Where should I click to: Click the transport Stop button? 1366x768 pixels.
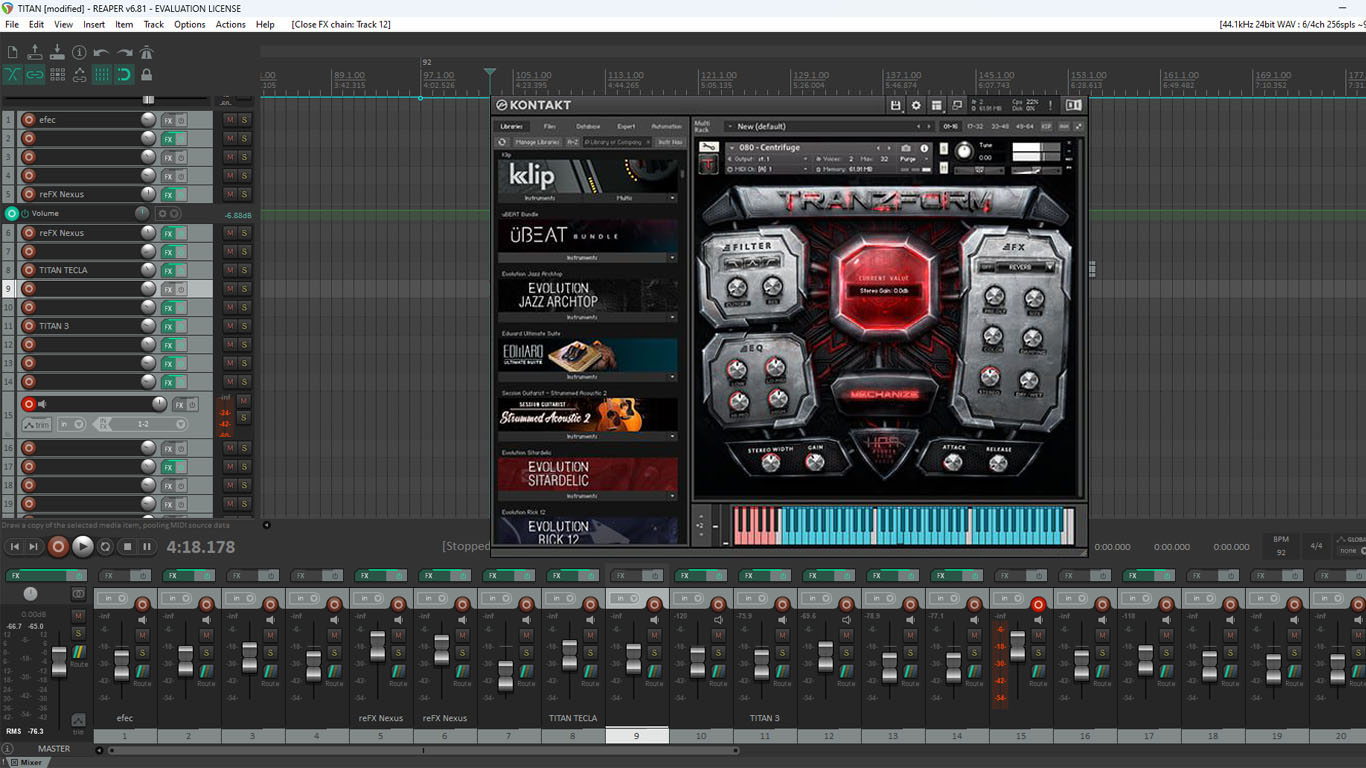tap(127, 547)
